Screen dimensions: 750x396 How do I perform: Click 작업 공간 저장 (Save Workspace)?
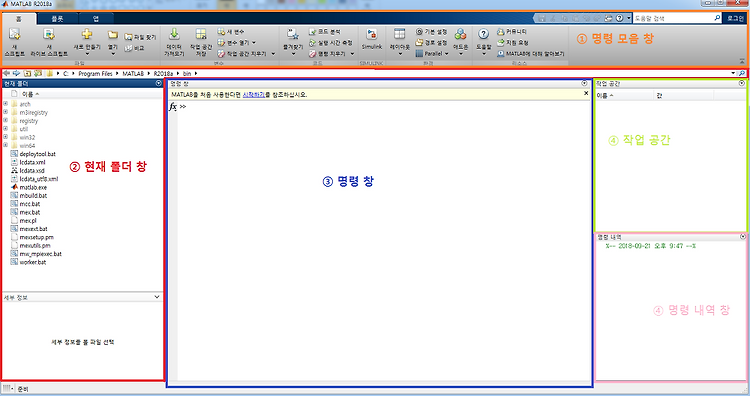pyautogui.click(x=201, y=42)
